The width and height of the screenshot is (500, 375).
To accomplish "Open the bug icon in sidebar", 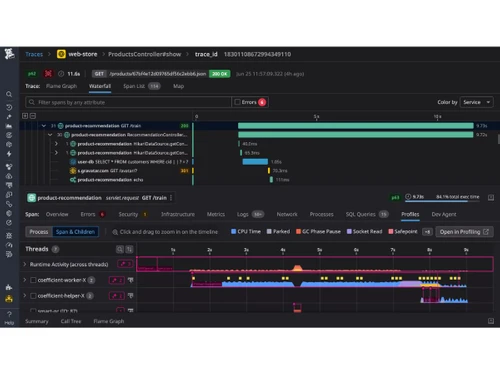I will (9, 235).
